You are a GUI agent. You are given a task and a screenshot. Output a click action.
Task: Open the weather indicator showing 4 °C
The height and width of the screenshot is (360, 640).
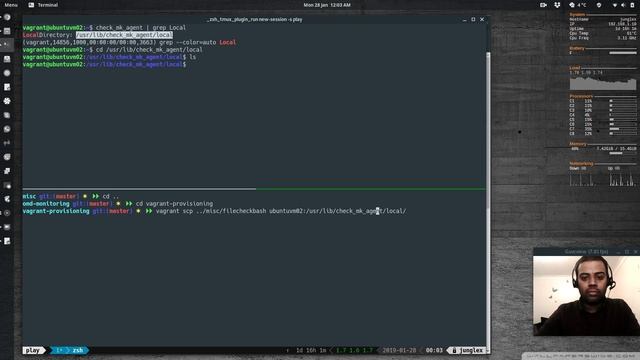(578, 5)
